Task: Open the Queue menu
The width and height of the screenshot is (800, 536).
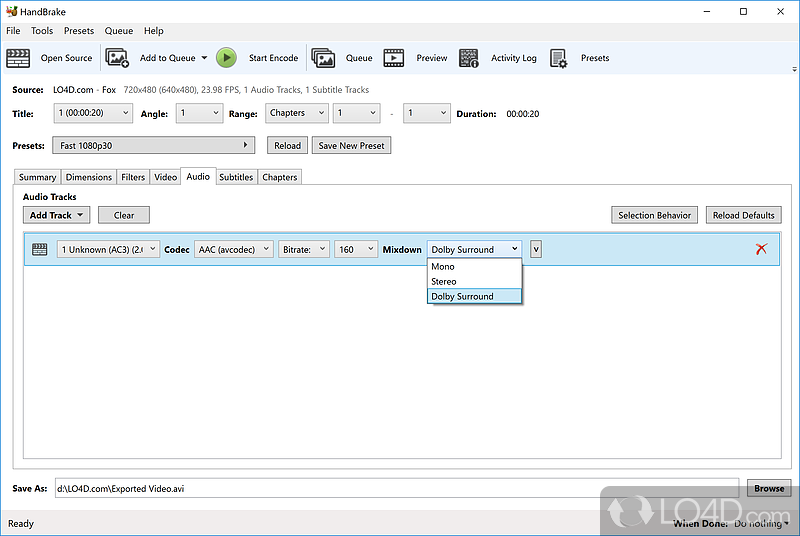Action: point(119,31)
